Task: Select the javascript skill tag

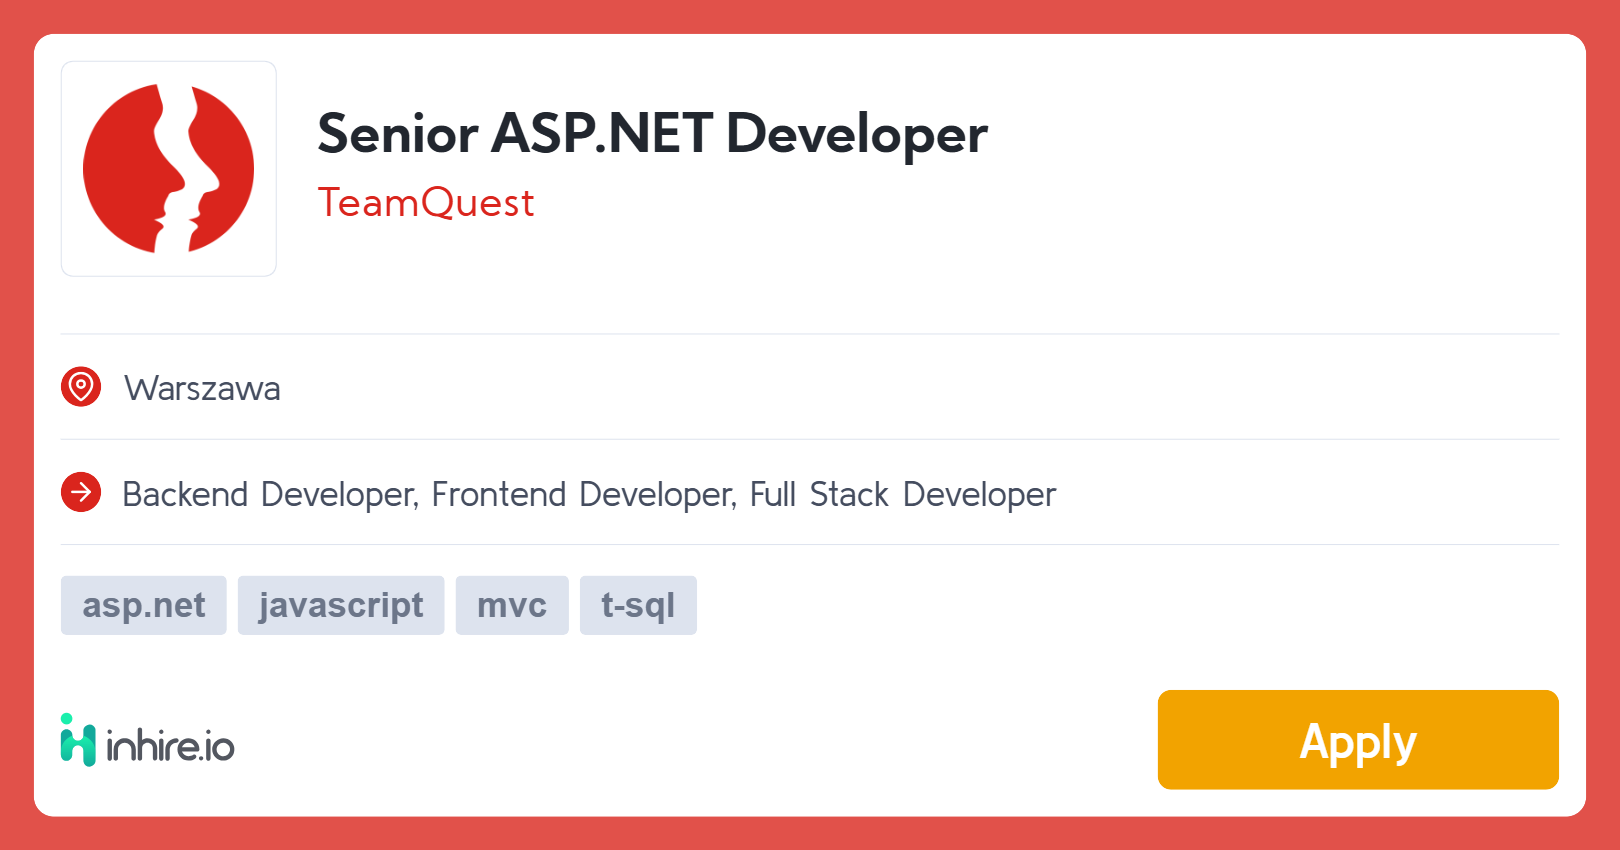Action: click(x=341, y=605)
